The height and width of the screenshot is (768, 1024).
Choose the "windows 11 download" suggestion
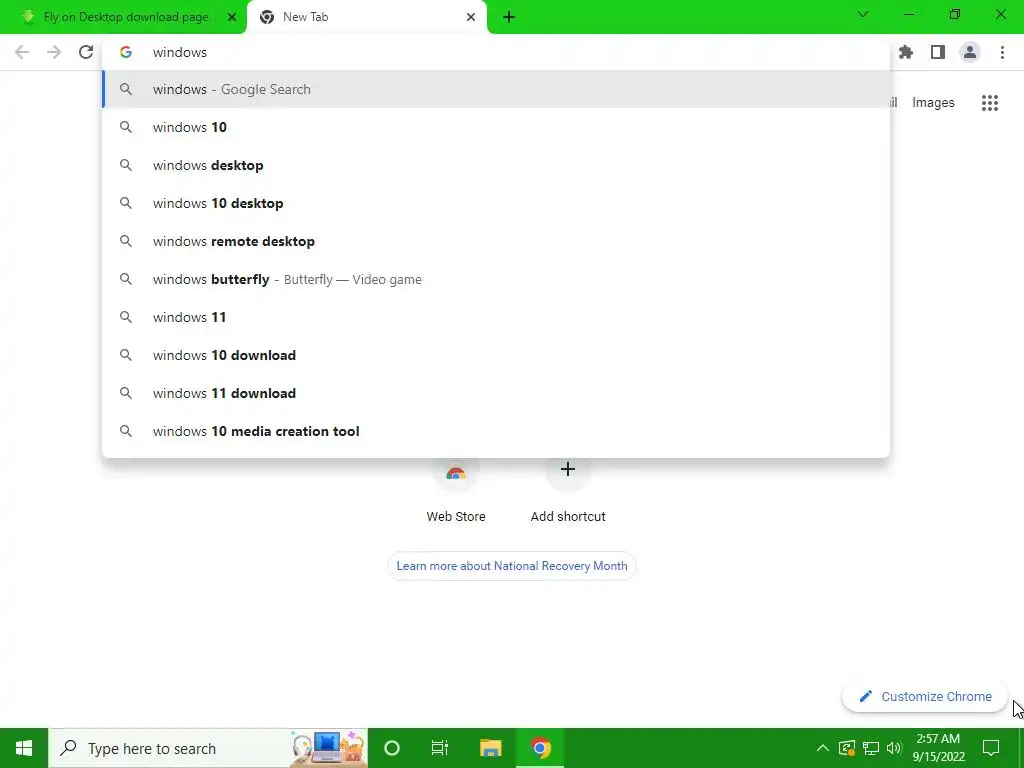[x=496, y=393]
